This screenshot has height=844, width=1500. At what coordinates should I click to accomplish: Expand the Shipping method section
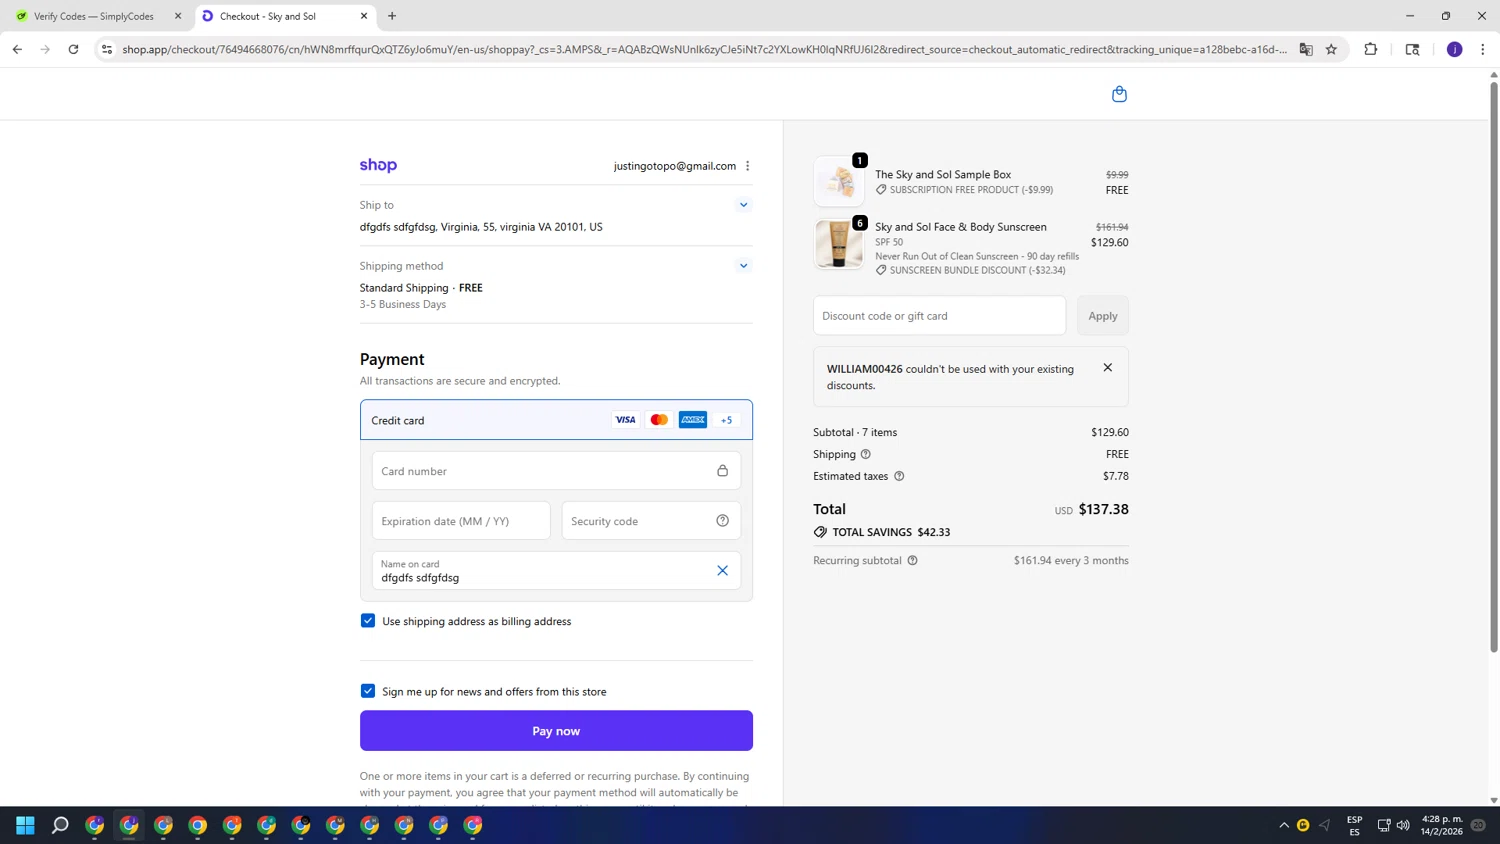point(743,266)
